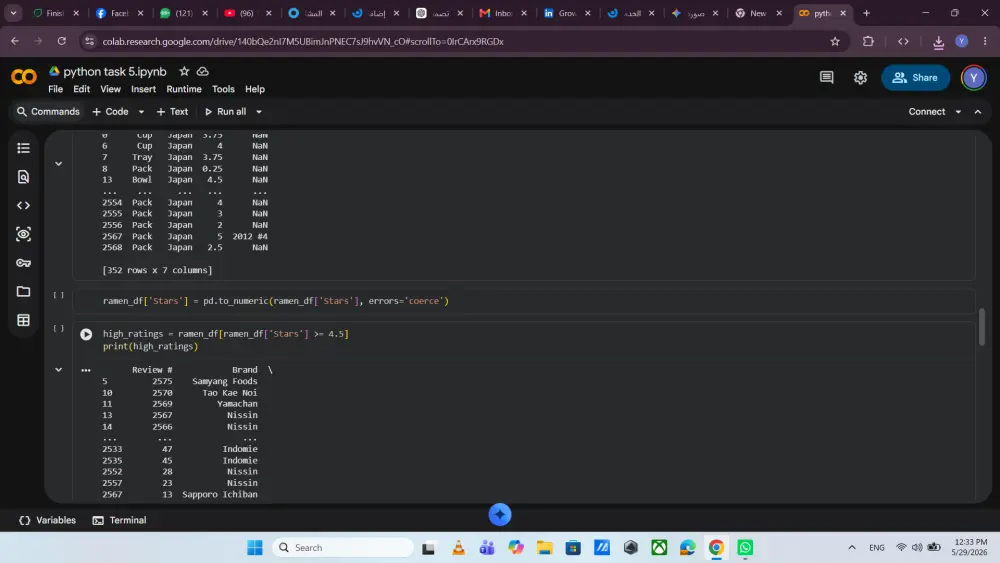1000x563 pixels.
Task: Open the tab search dropdown
Action: [x=13, y=13]
